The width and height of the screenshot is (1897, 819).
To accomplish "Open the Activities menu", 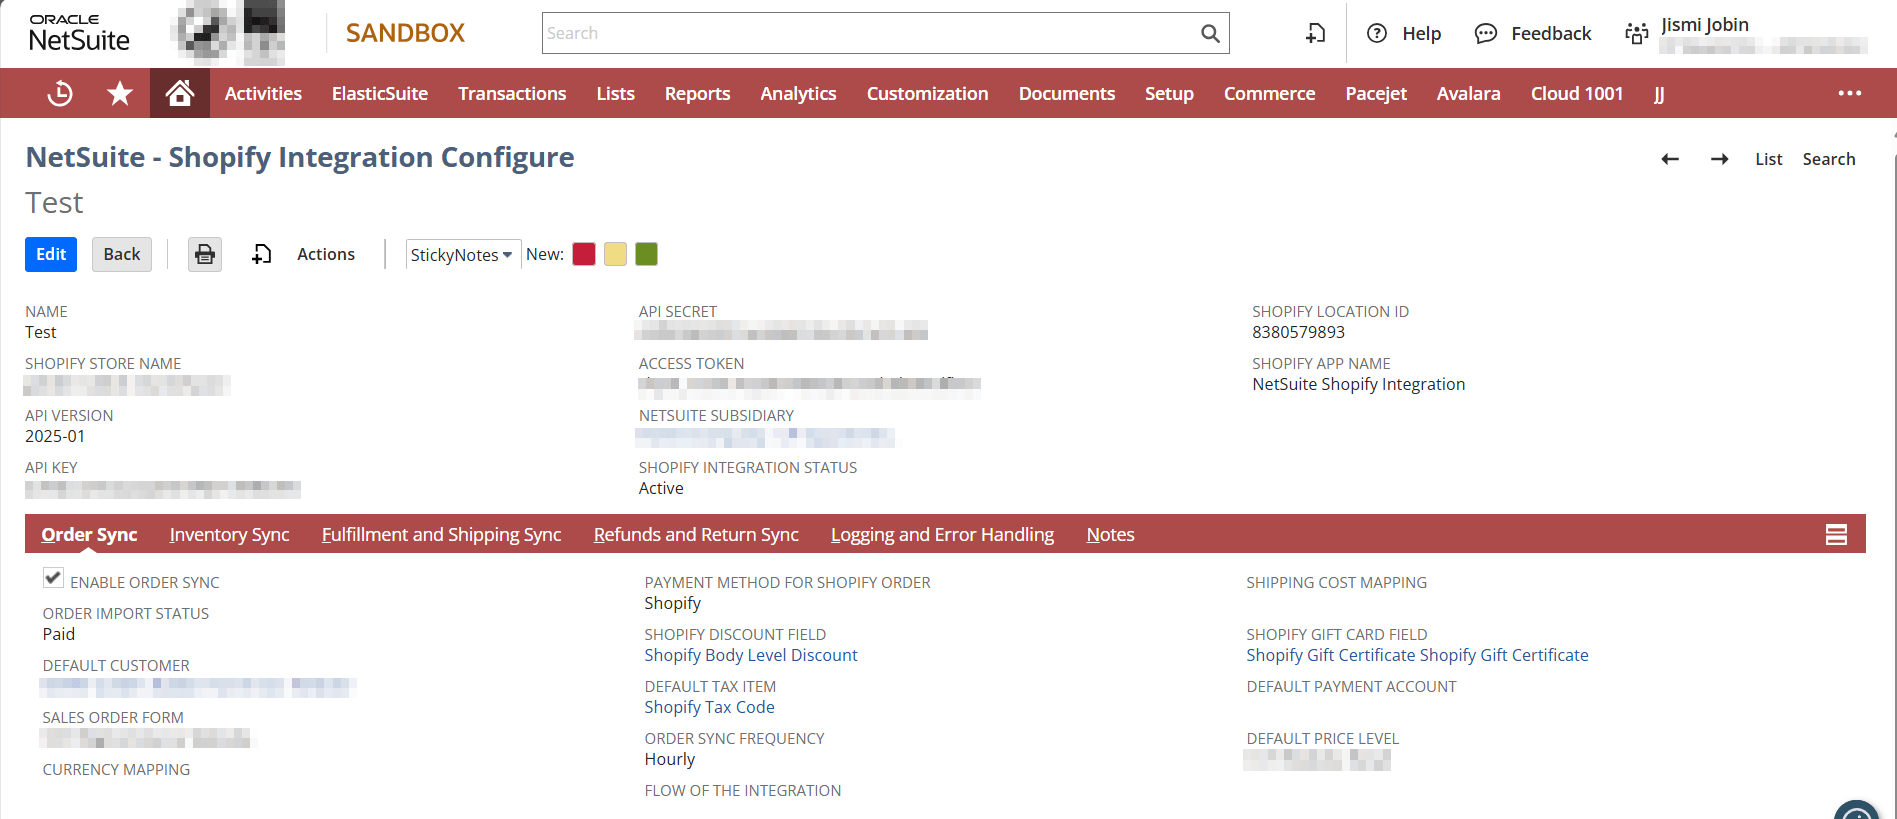I will [x=263, y=93].
